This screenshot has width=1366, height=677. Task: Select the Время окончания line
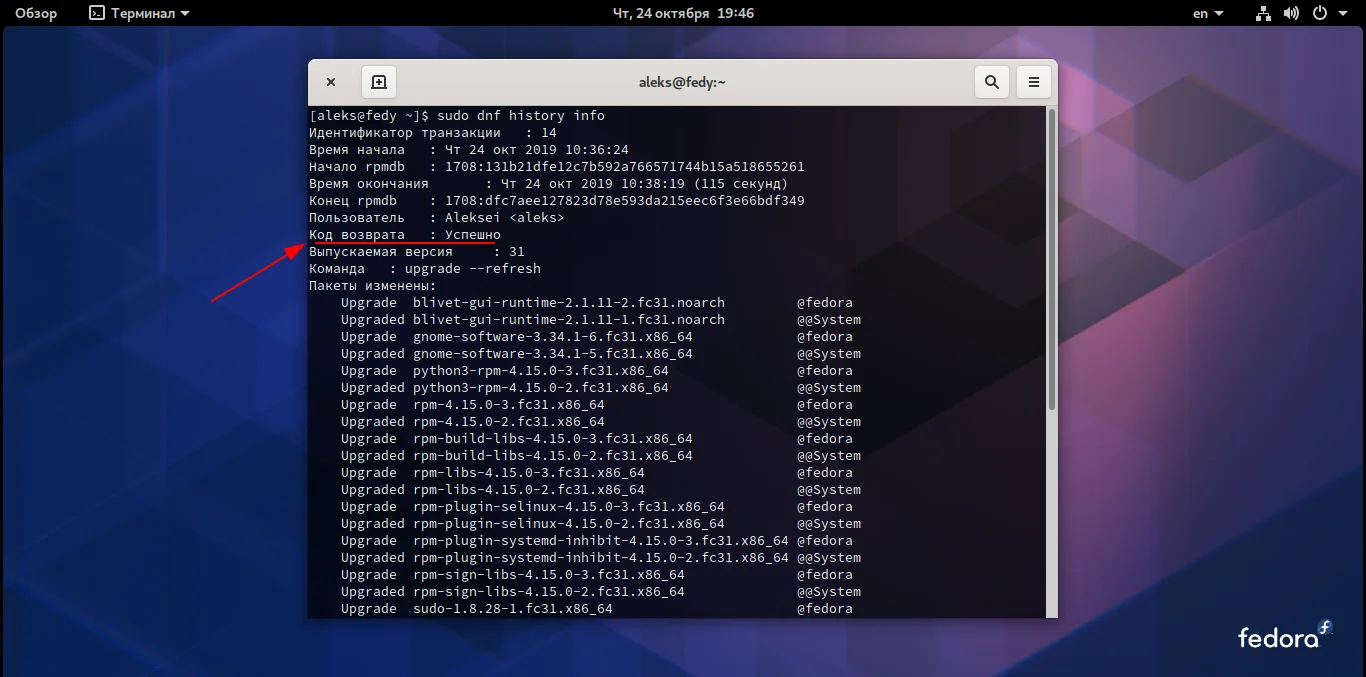point(549,183)
